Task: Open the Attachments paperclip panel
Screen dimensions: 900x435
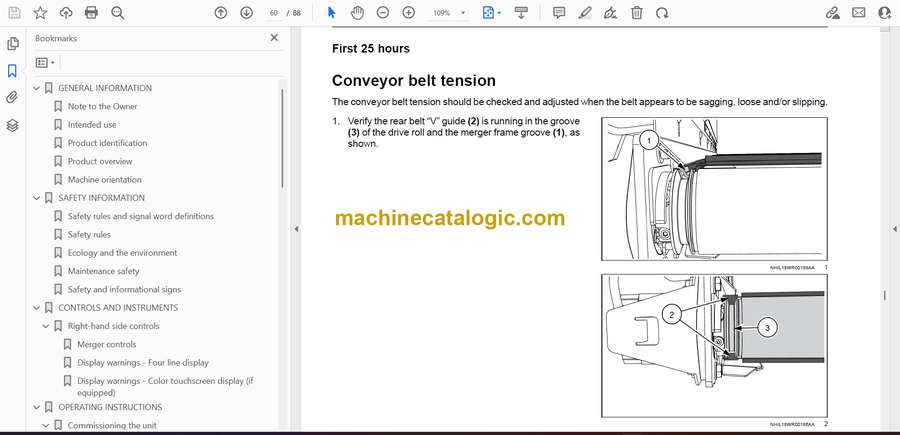Action: [x=12, y=98]
